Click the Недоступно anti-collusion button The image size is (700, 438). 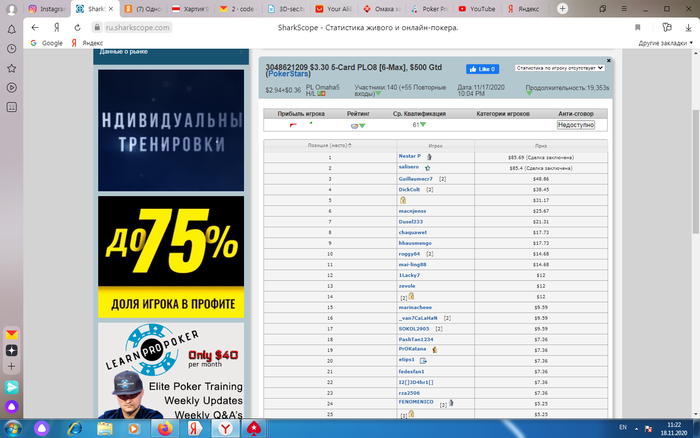click(576, 125)
